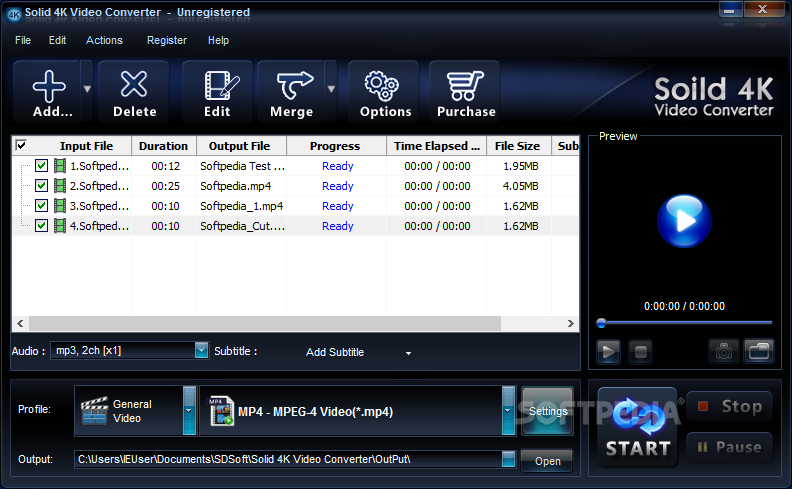The width and height of the screenshot is (792, 489).
Task: Click the Time Elapsed column header
Action: click(x=436, y=146)
